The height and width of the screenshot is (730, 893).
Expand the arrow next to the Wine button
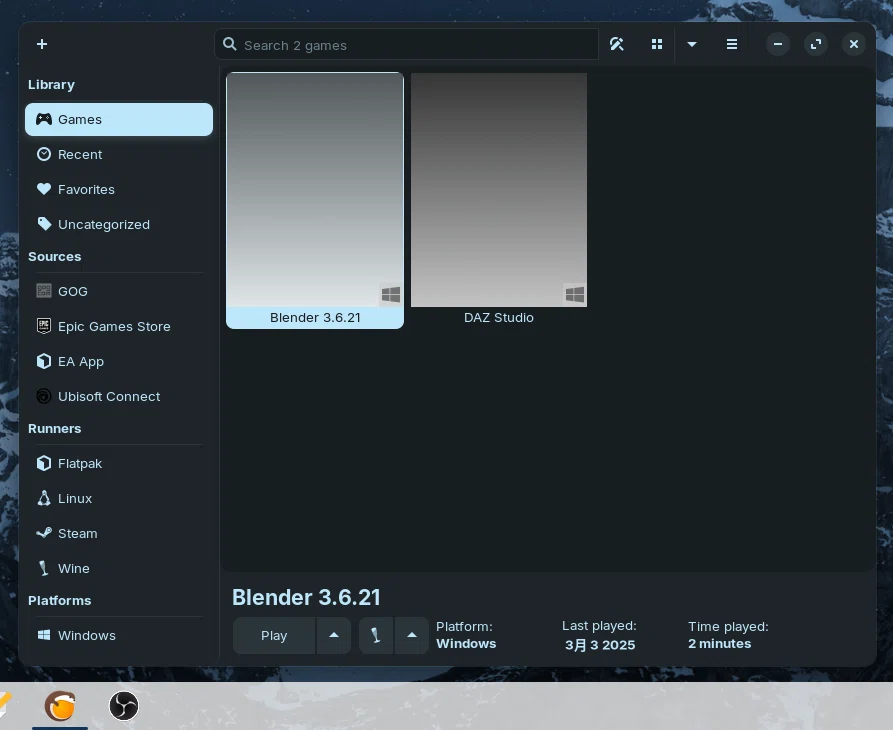click(412, 635)
